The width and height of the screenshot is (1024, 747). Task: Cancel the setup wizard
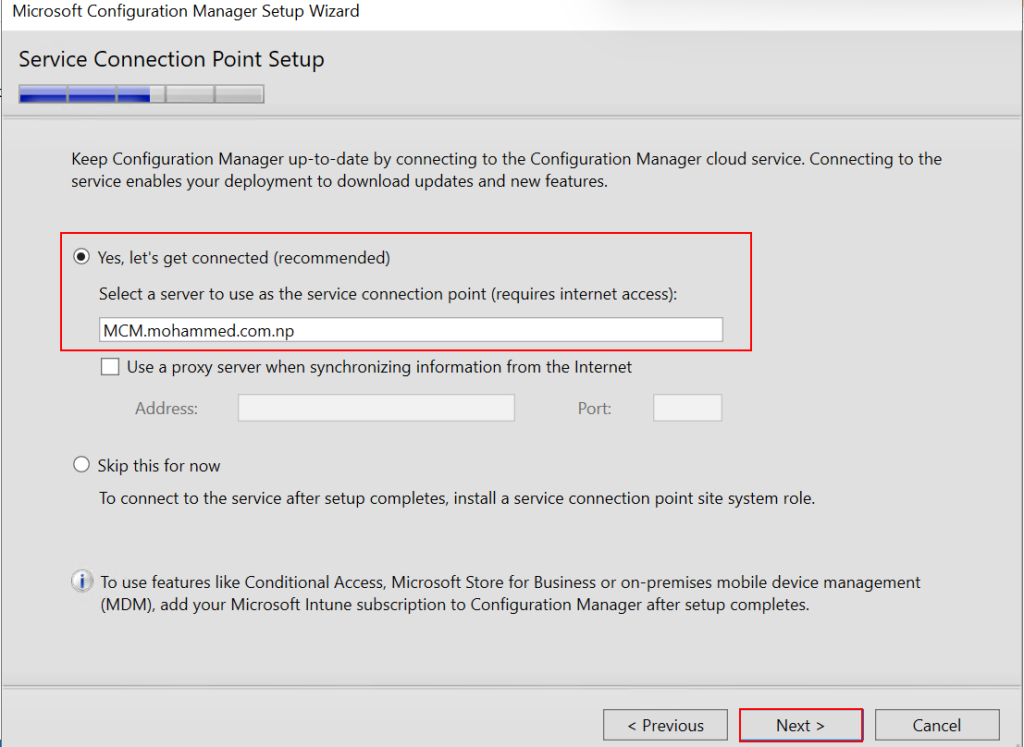pyautogui.click(x=937, y=725)
